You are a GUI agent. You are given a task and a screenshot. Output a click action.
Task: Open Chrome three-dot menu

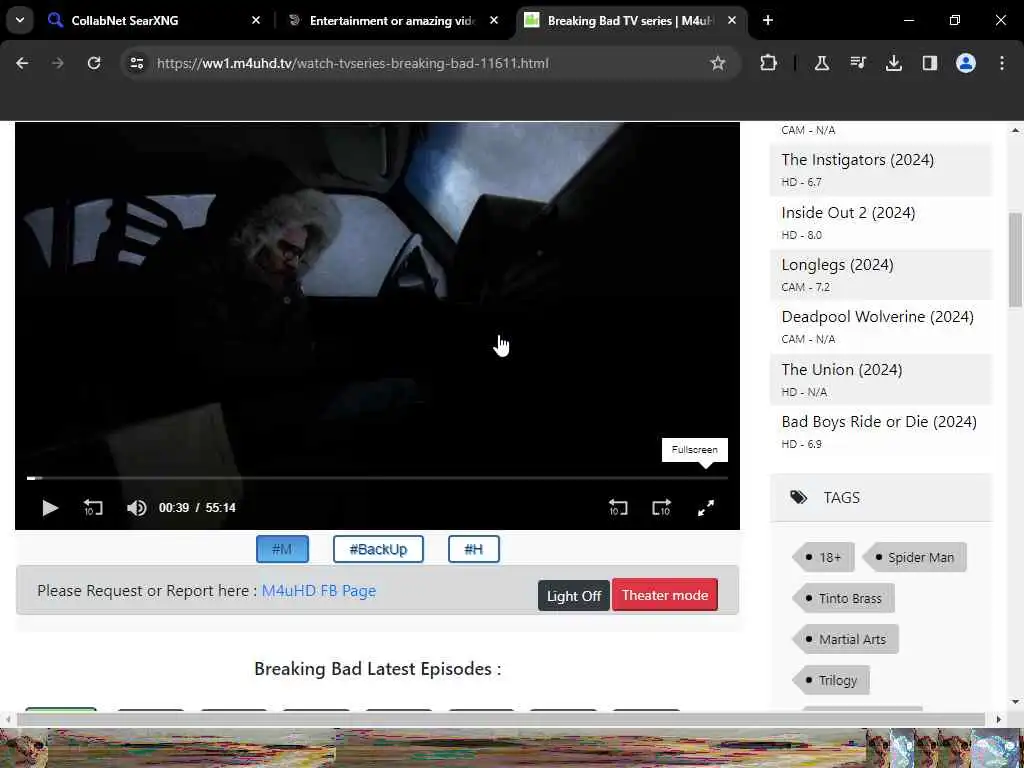[x=1002, y=63]
